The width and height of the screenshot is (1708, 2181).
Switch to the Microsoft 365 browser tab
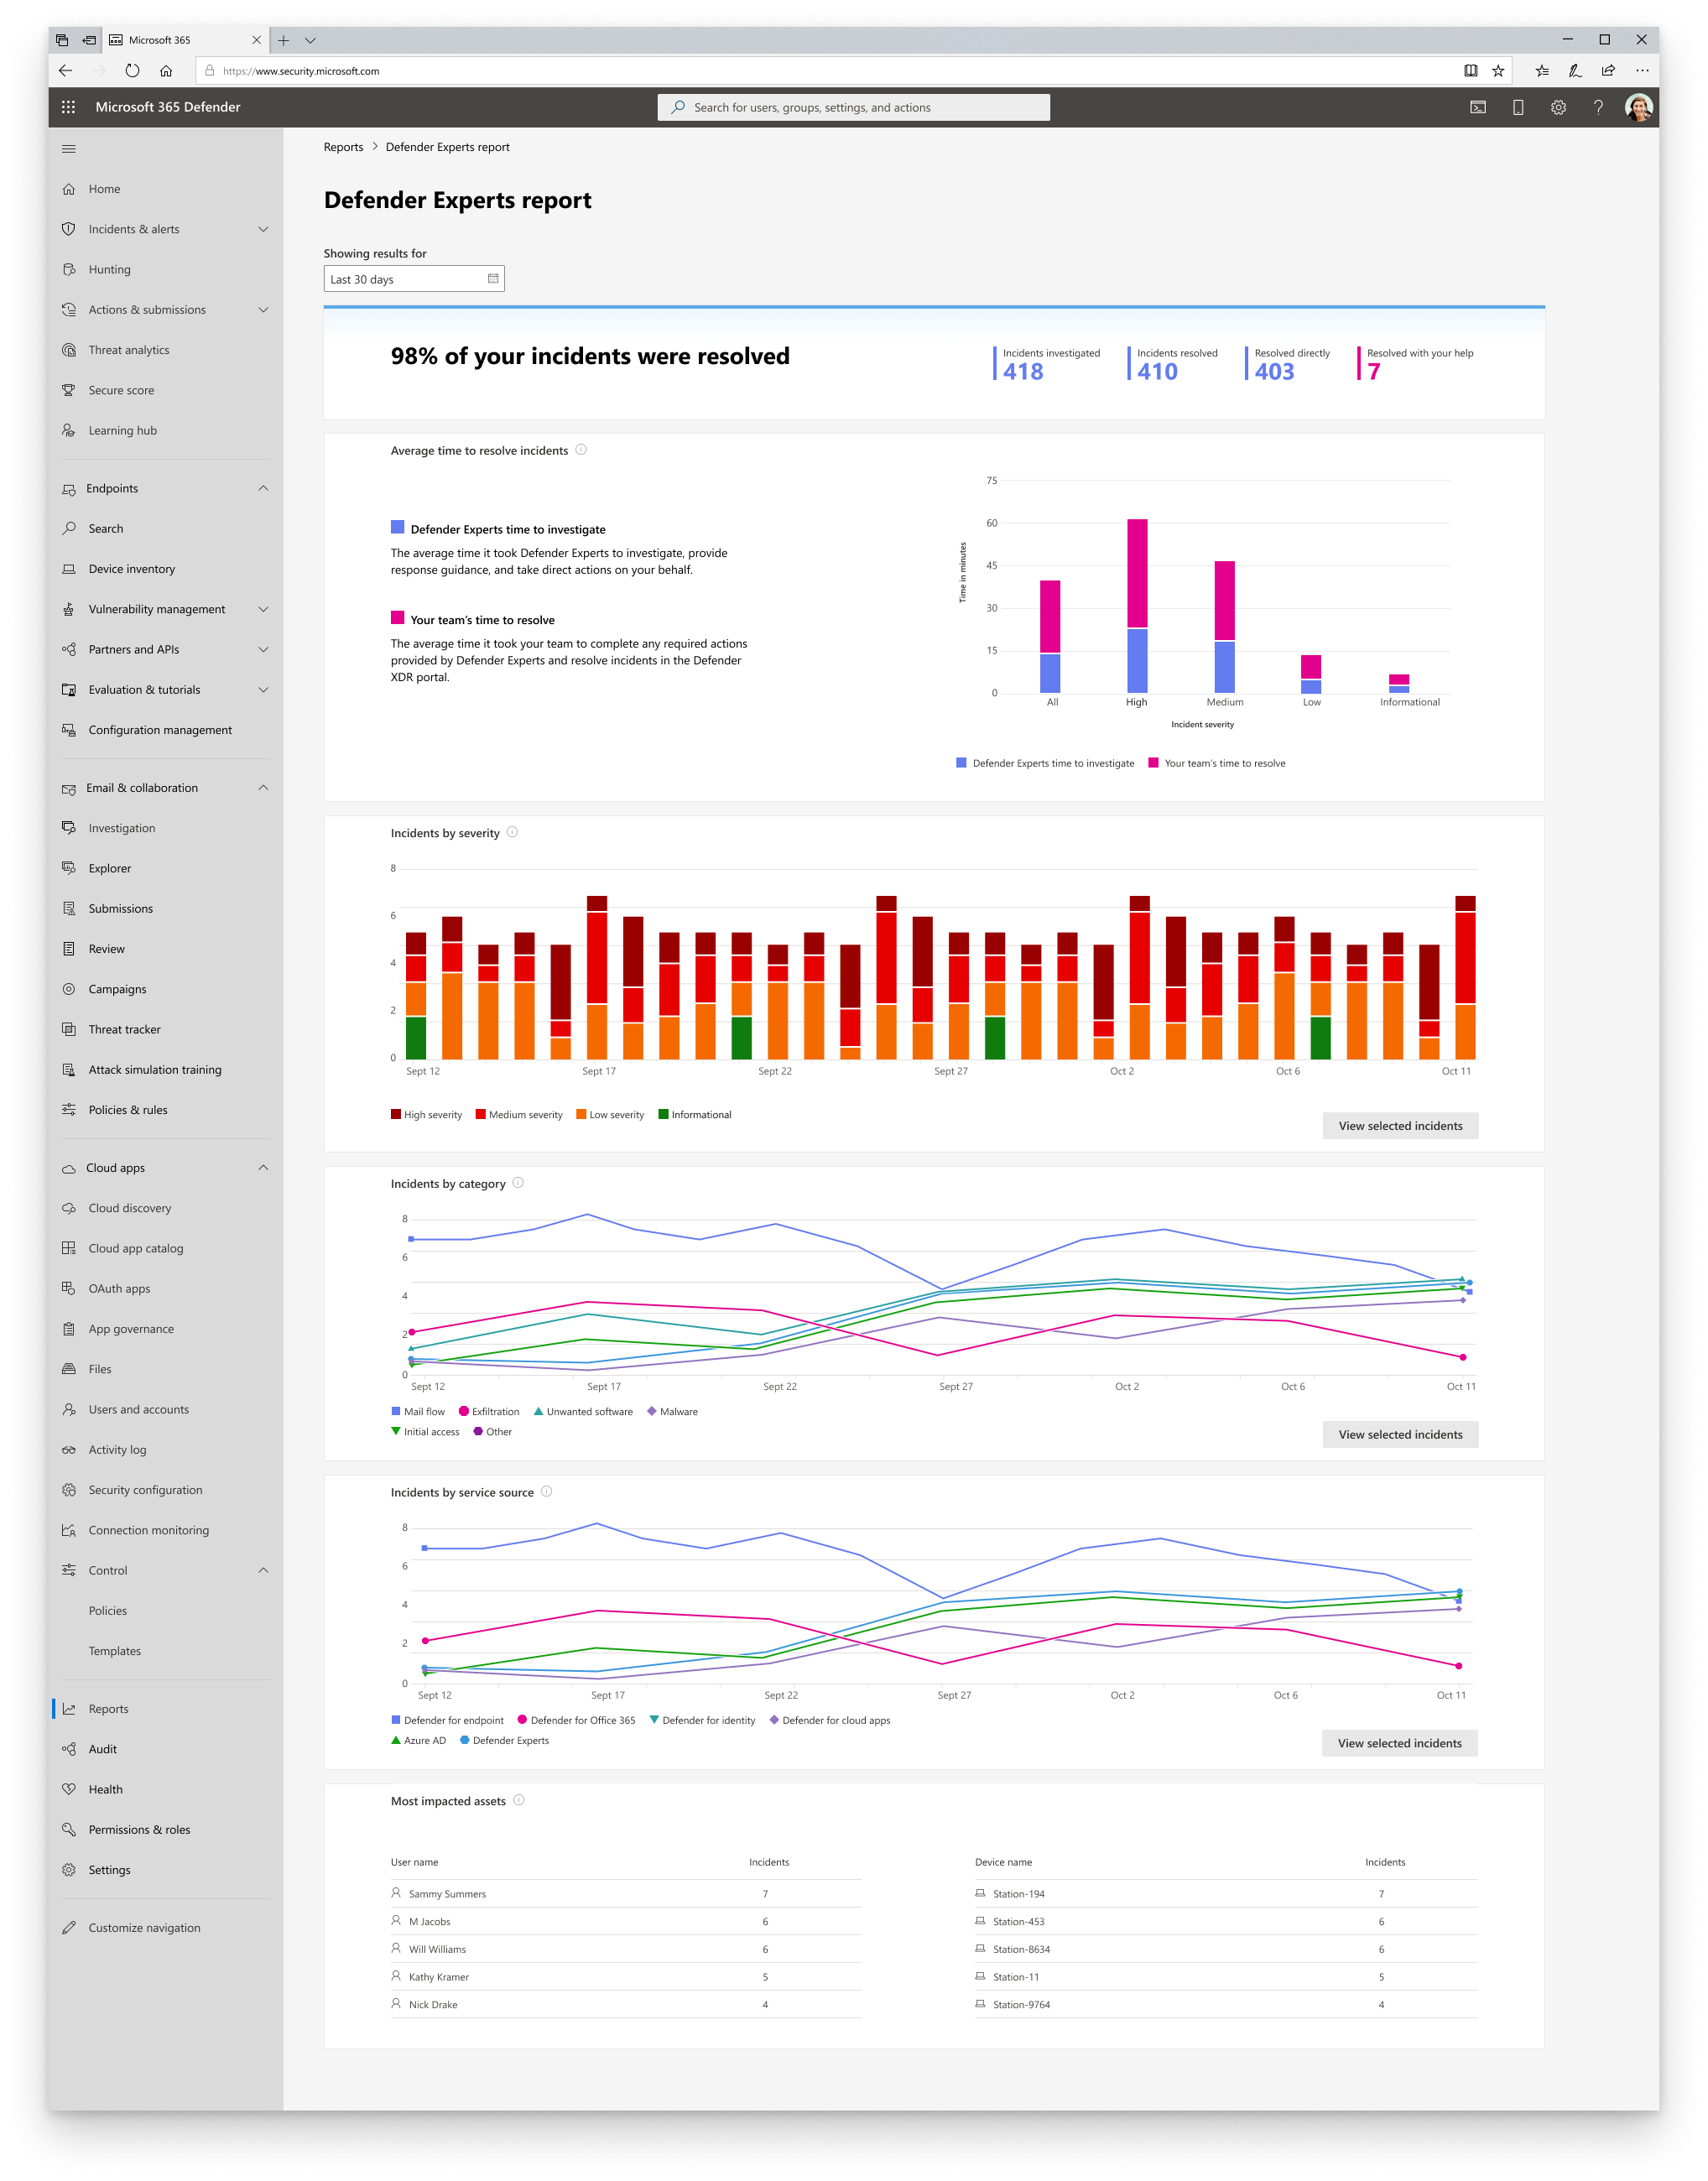click(185, 40)
